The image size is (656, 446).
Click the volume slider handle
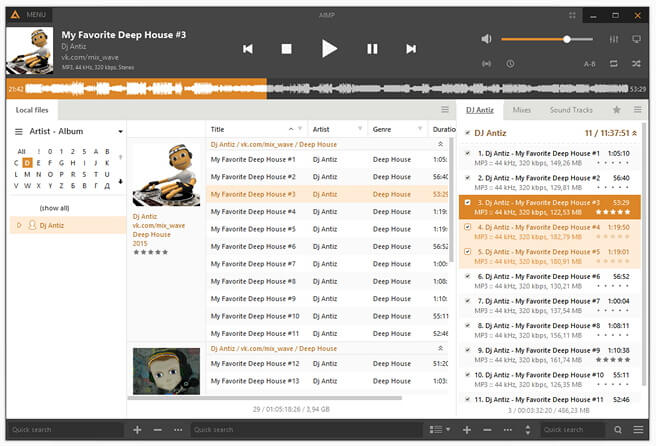(566, 39)
